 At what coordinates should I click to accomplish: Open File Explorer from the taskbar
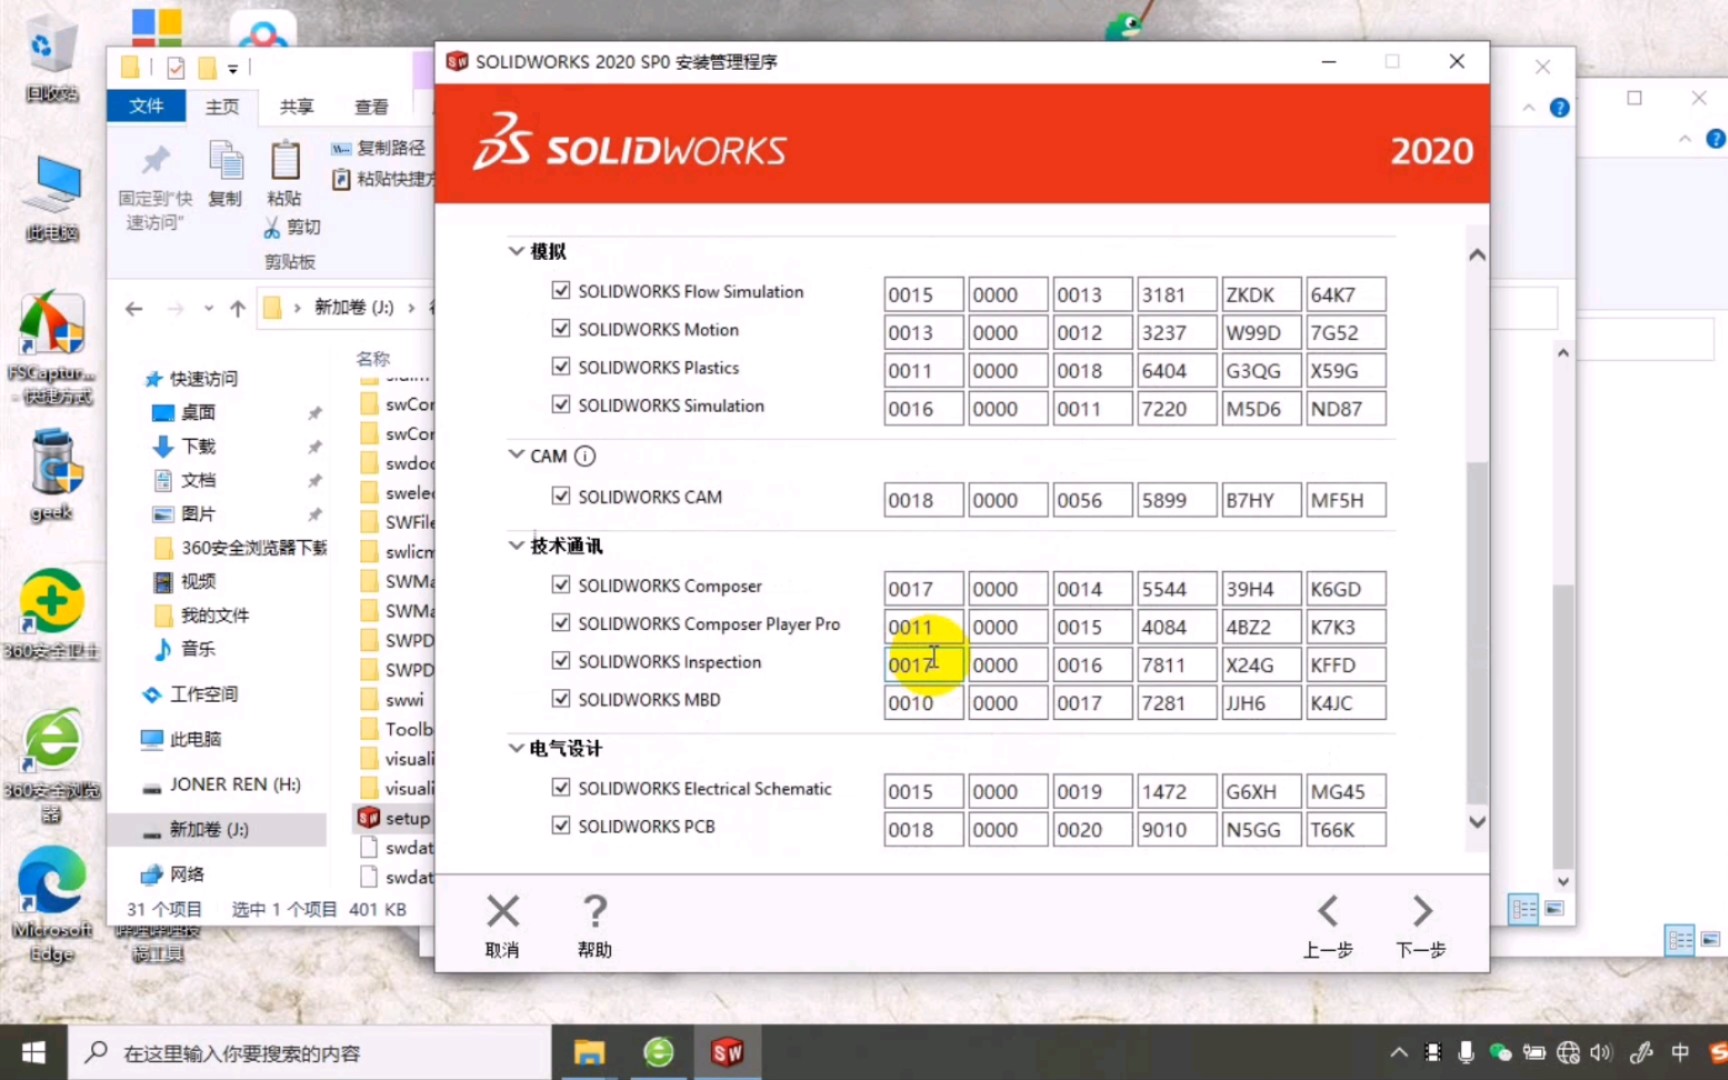(x=590, y=1051)
